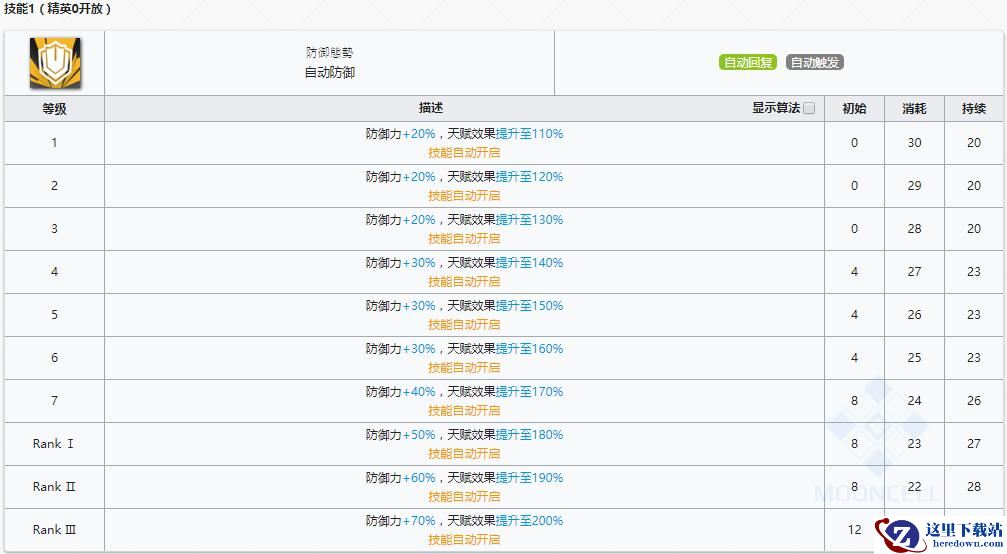This screenshot has height=554, width=1007.
Task: Select the Rank Ⅲ level cell
Action: (x=54, y=530)
